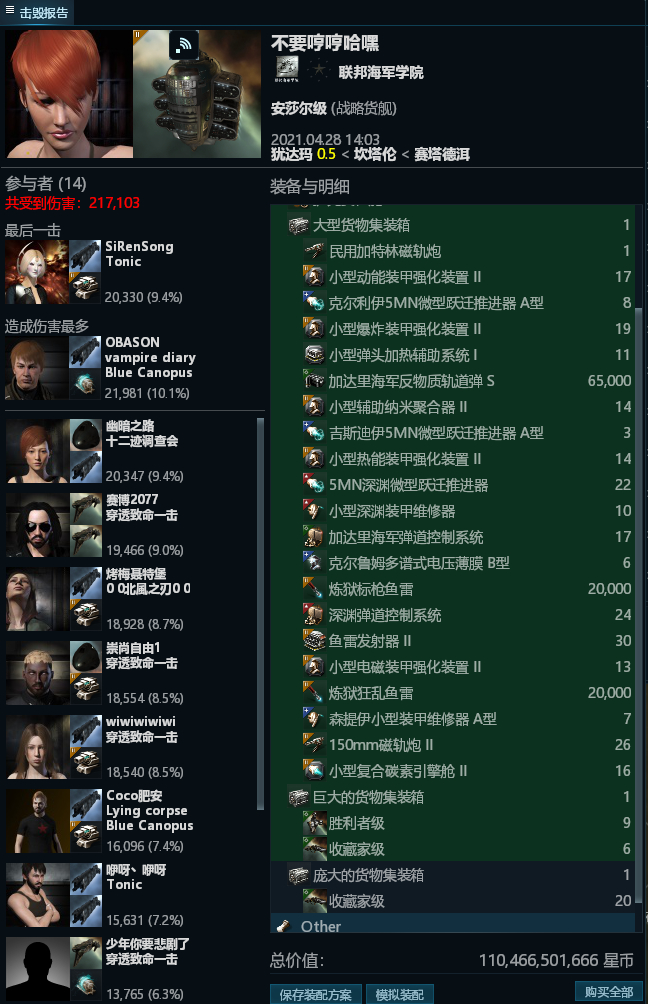Click the 民用加特林磁轨炮 item icon

pyautogui.click(x=314, y=250)
